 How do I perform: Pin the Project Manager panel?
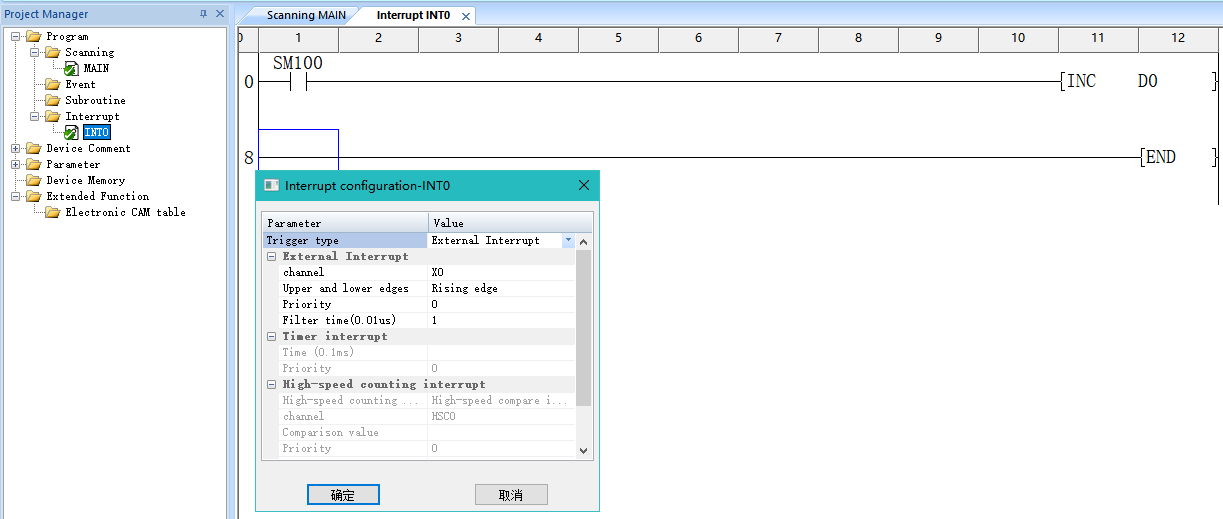204,14
